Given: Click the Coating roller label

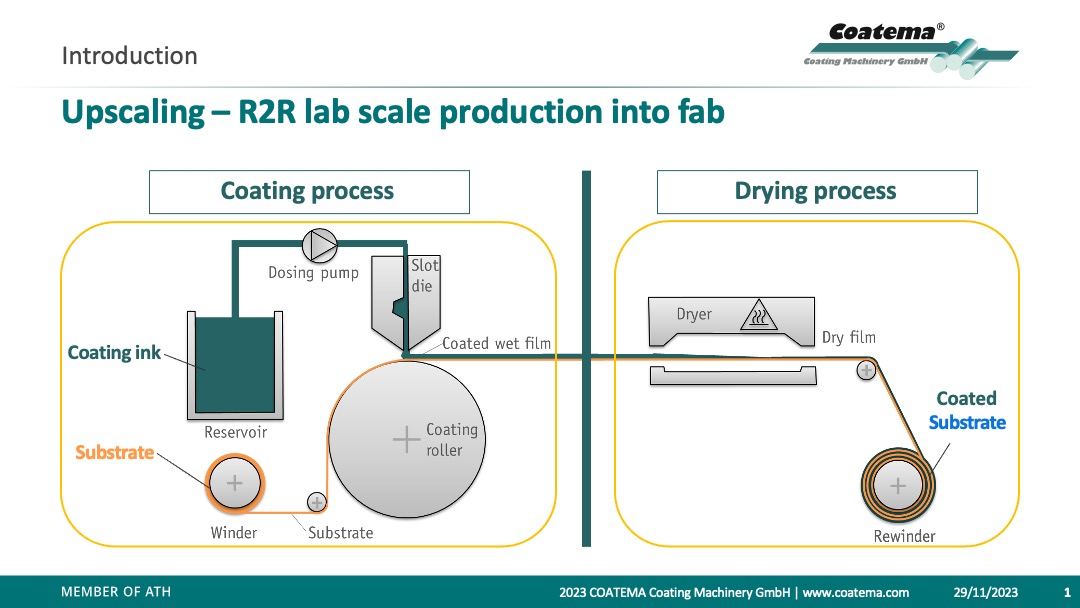Looking at the screenshot, I should coord(452,439).
